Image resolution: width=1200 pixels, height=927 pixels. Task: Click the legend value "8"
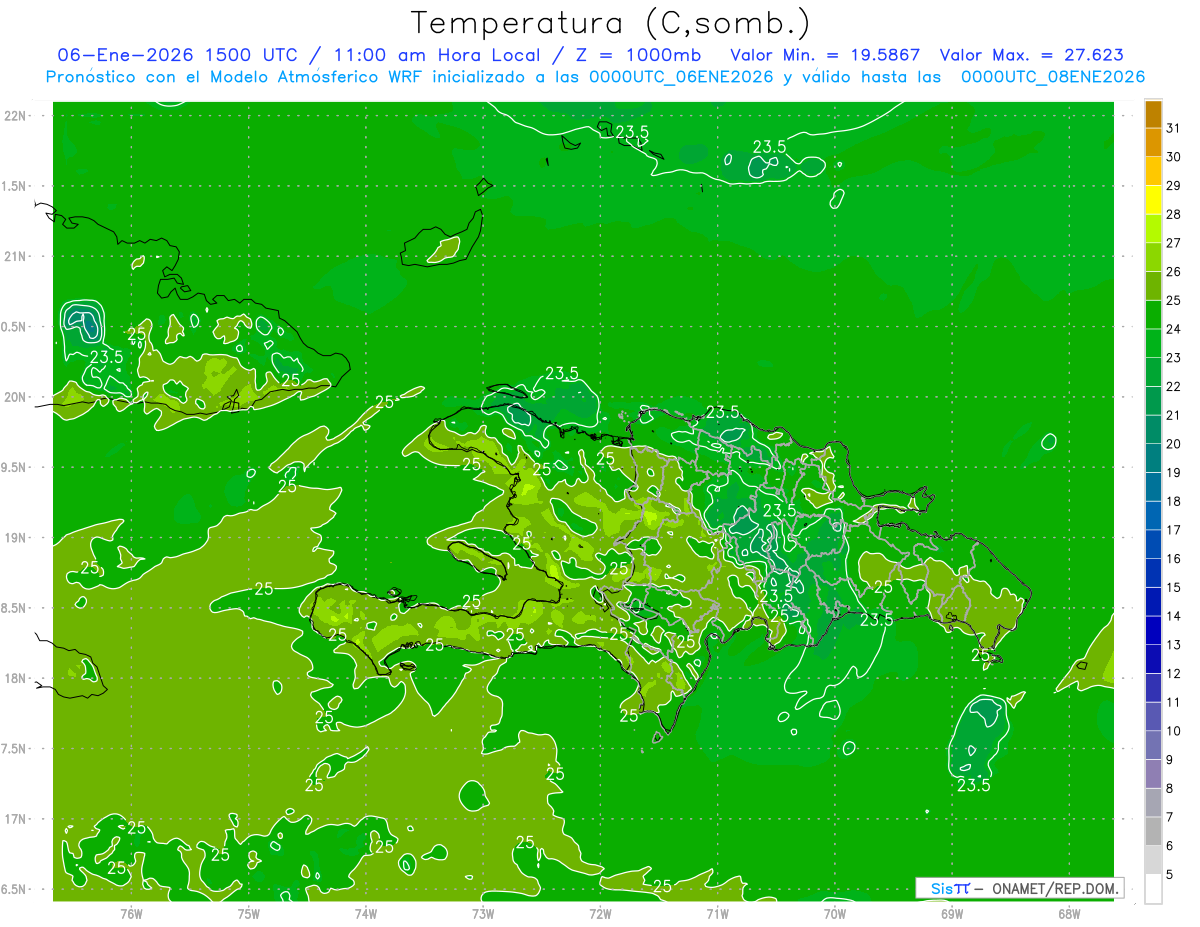[x=1170, y=788]
